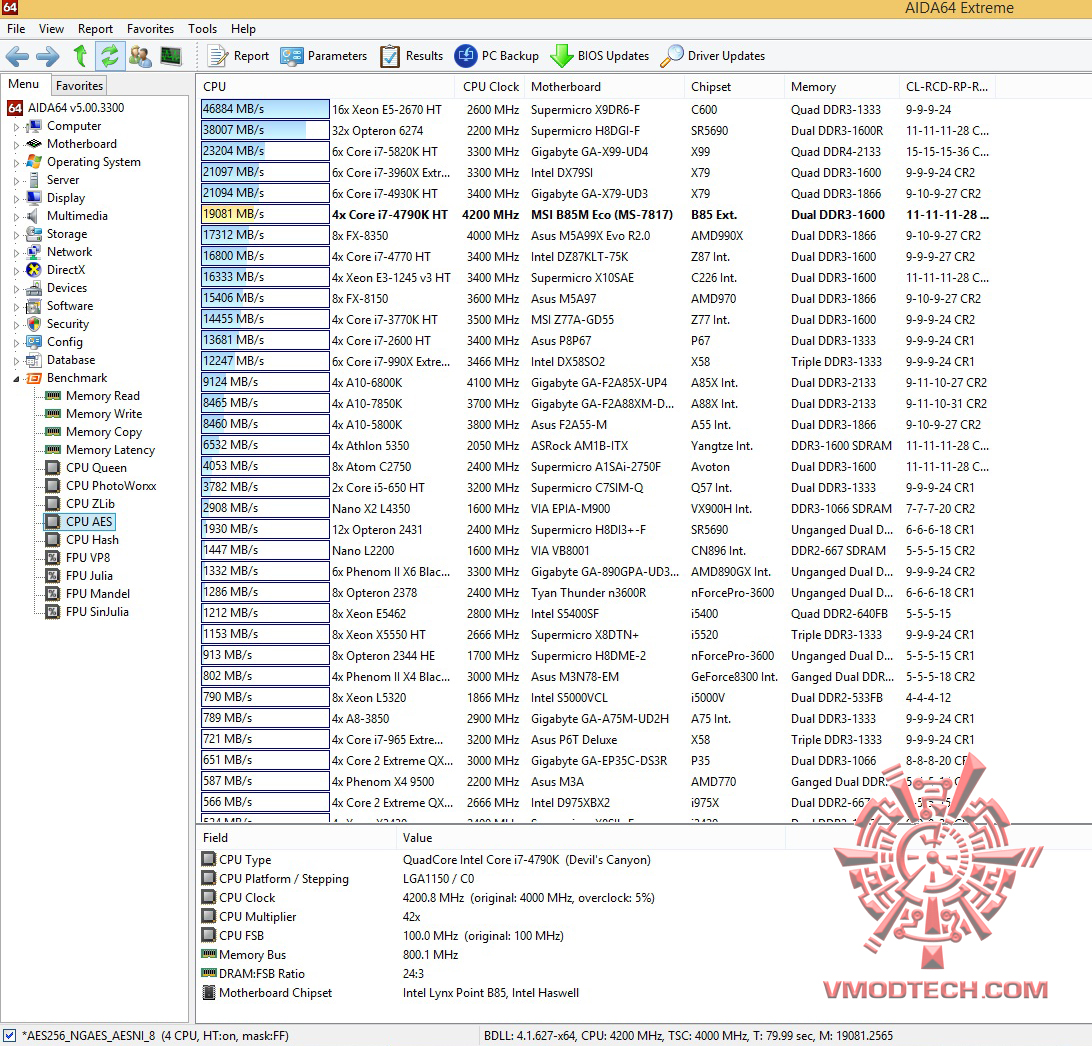Sort by the Chipset column header
This screenshot has height=1046, width=1092.
coord(735,86)
